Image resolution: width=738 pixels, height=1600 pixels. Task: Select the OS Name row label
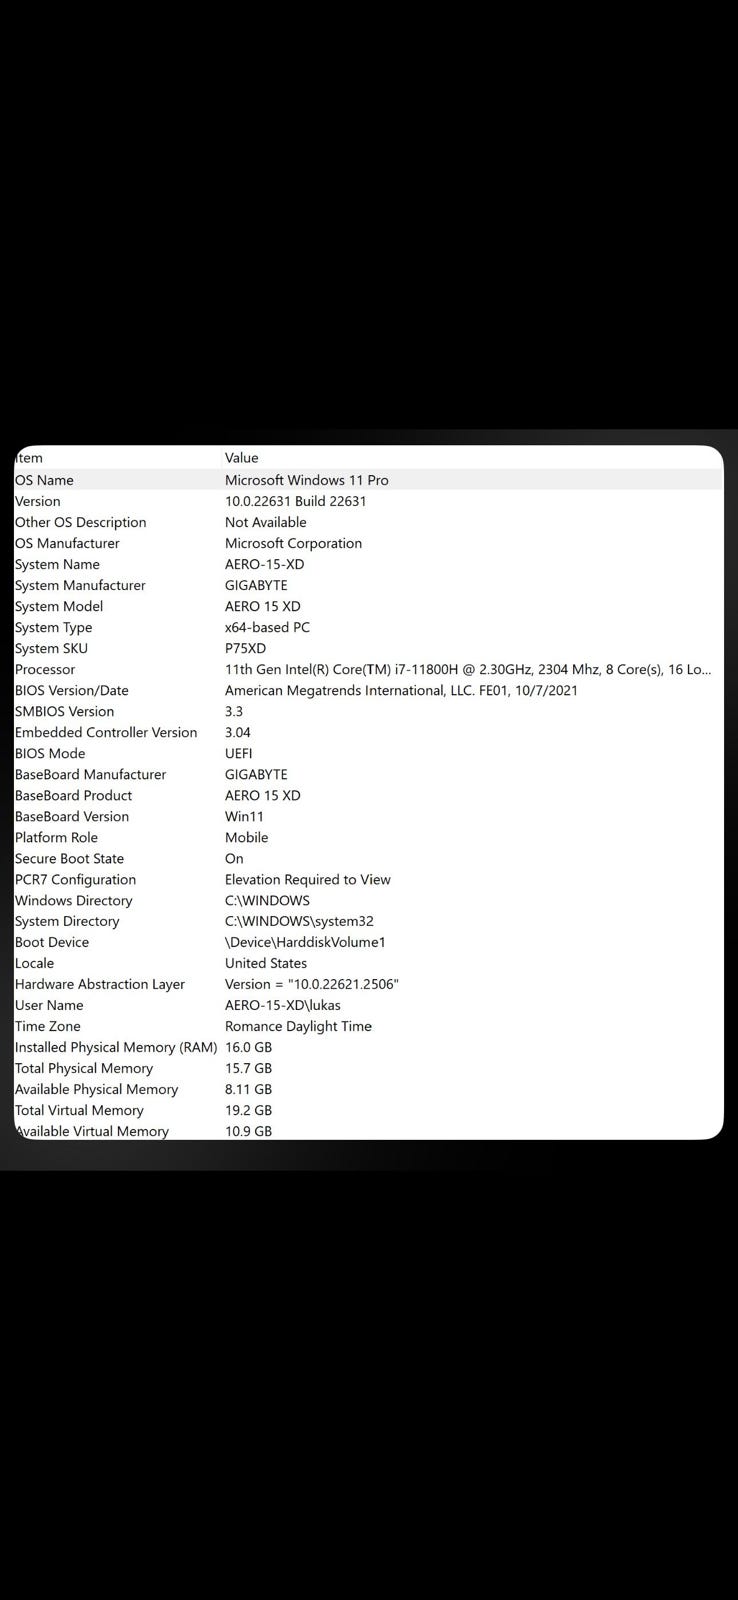pyautogui.click(x=44, y=480)
